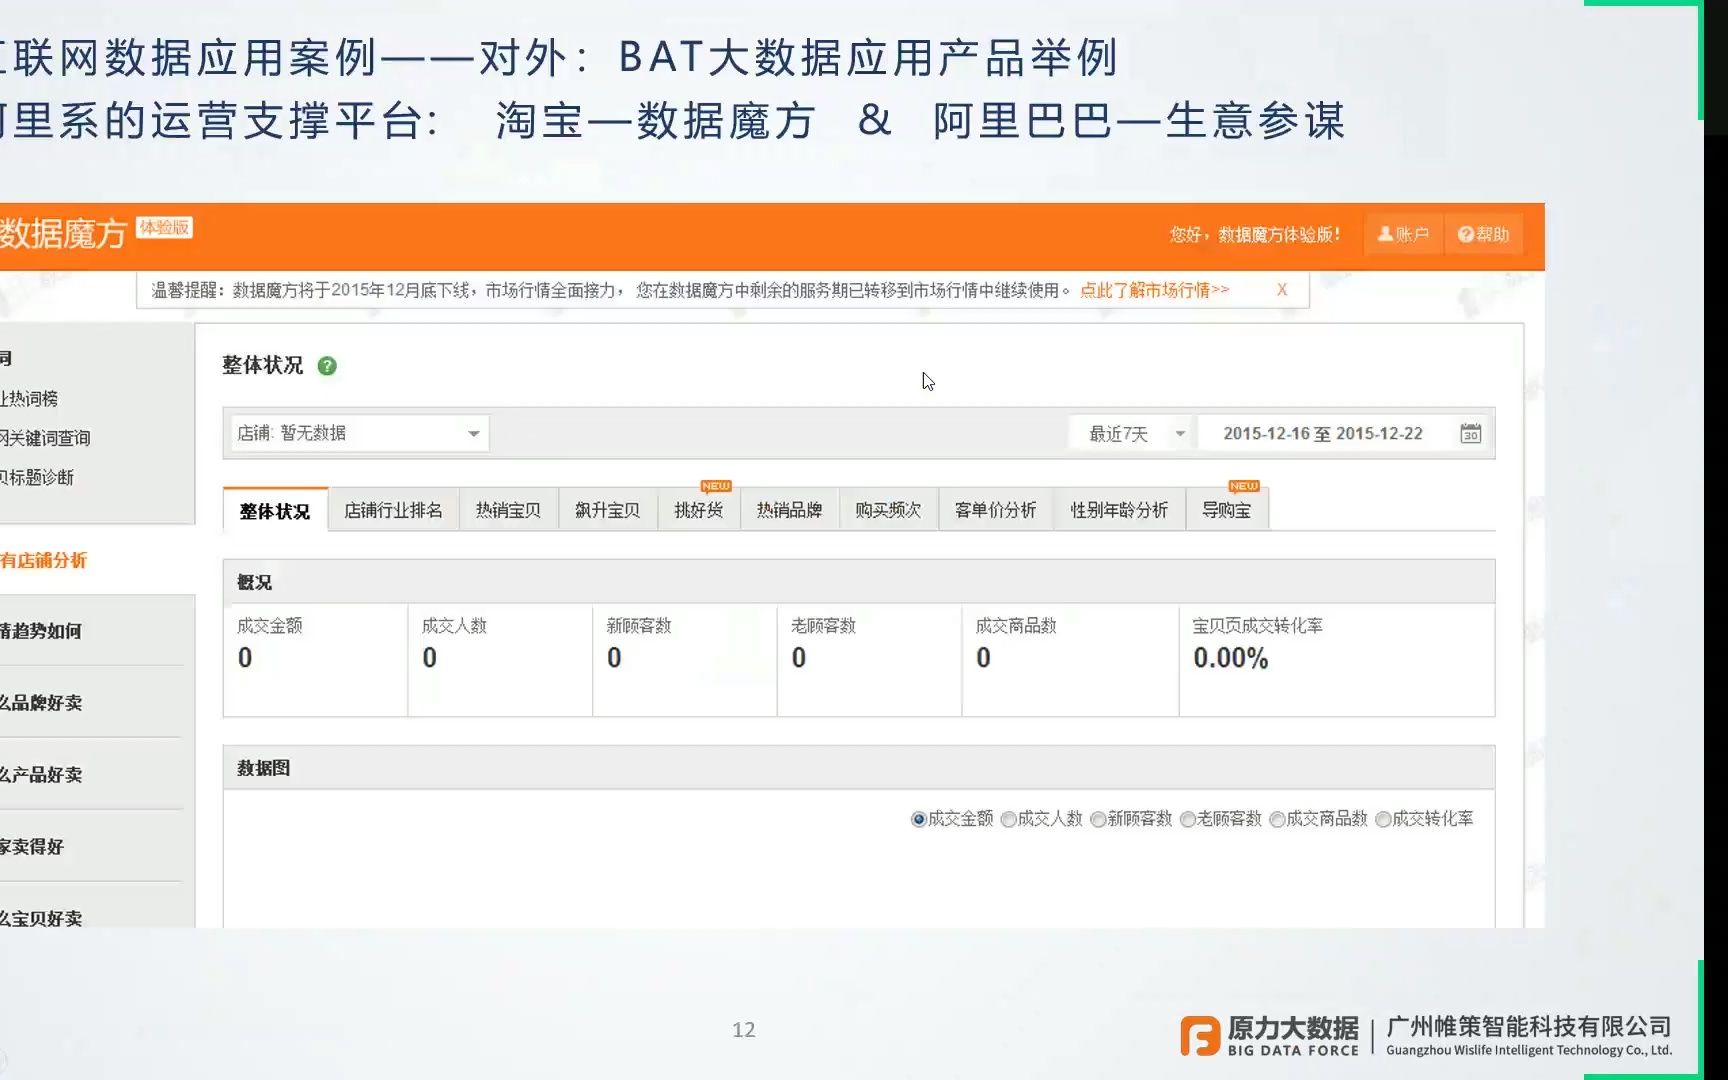The height and width of the screenshot is (1080, 1728).
Task: Open the 购买频次 tab
Action: click(888, 511)
